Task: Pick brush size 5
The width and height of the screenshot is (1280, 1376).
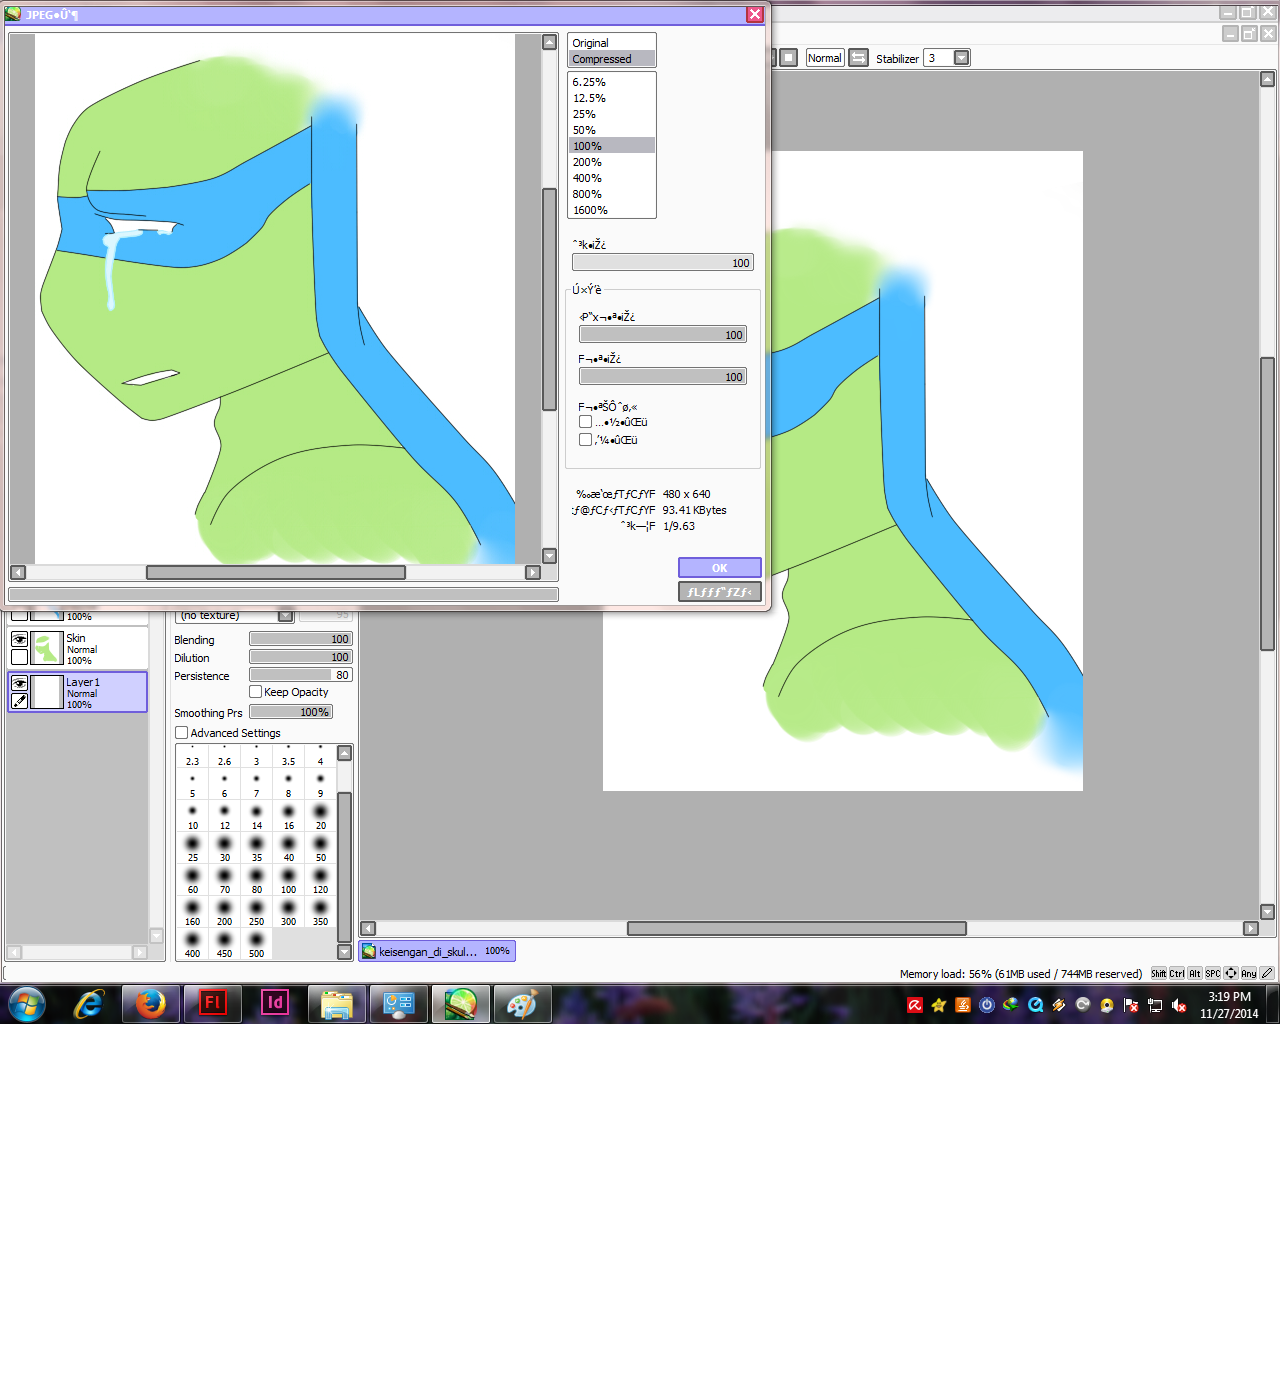Action: click(x=192, y=786)
